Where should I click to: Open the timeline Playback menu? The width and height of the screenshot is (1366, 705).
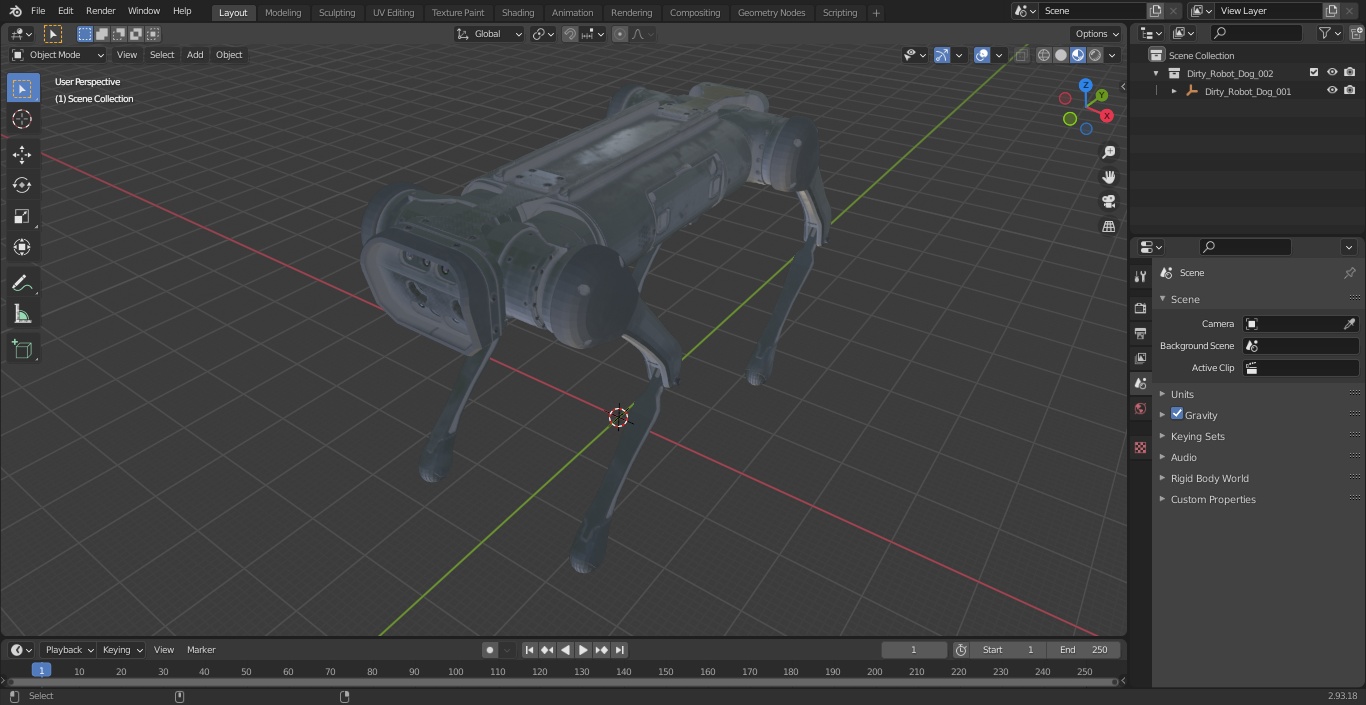[69, 650]
